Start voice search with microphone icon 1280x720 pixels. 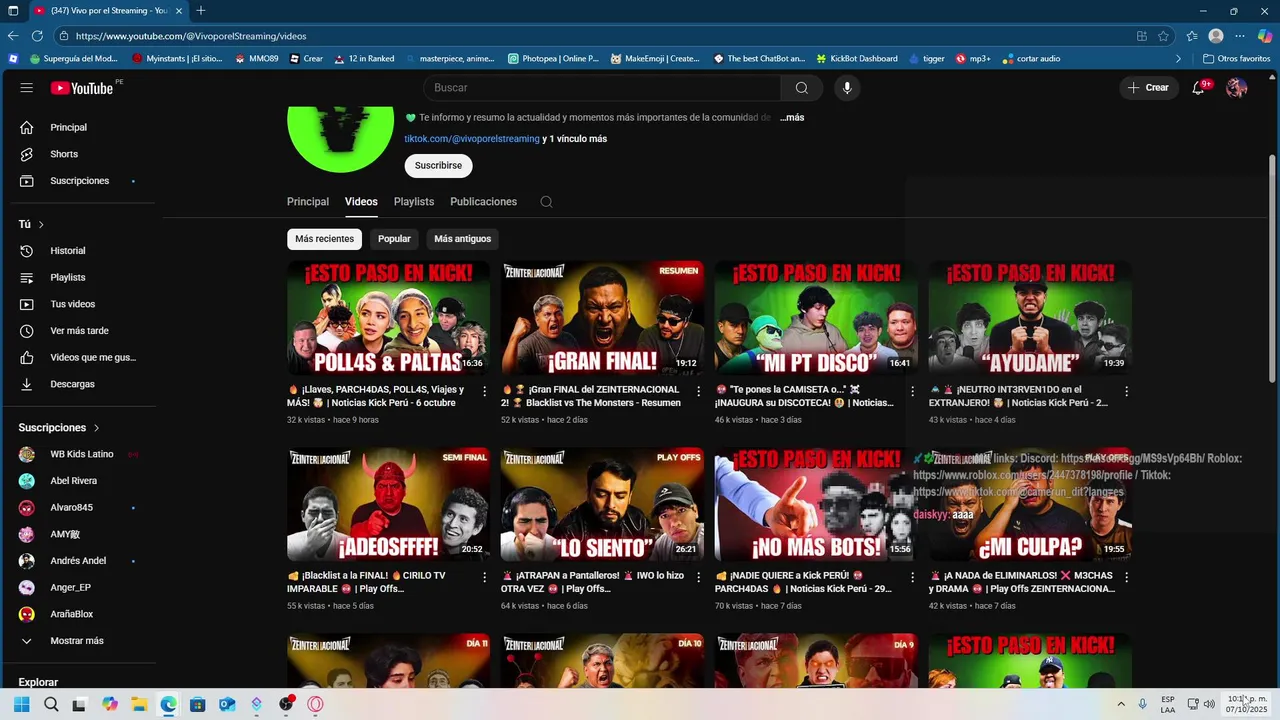point(847,88)
